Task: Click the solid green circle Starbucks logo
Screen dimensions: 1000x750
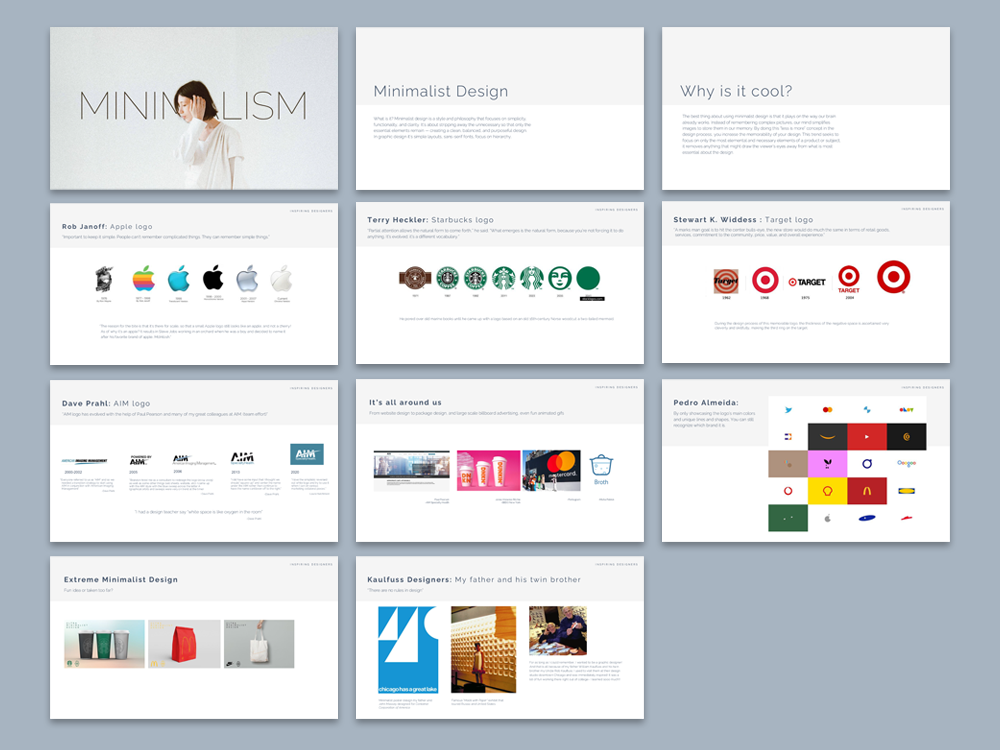Action: pyautogui.click(x=587, y=278)
